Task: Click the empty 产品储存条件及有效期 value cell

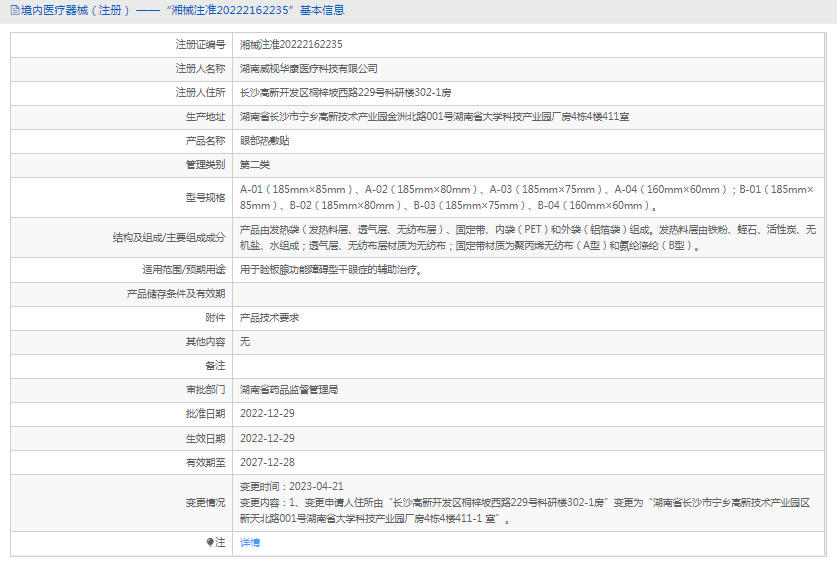Action: tap(530, 293)
